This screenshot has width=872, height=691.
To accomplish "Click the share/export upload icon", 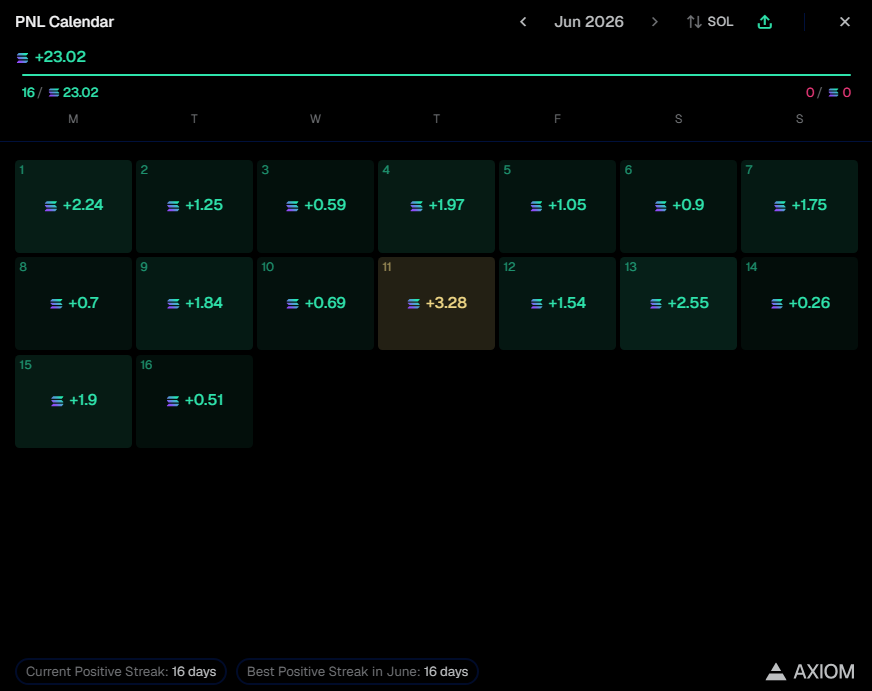I will (x=765, y=22).
